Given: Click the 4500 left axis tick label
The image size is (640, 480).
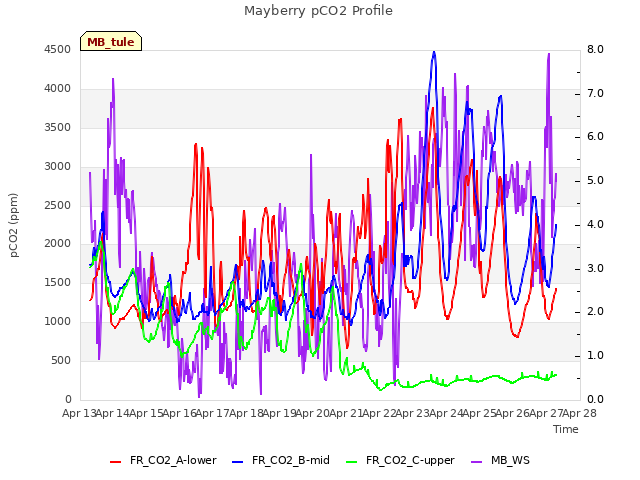Looking at the screenshot, I should (x=58, y=49).
